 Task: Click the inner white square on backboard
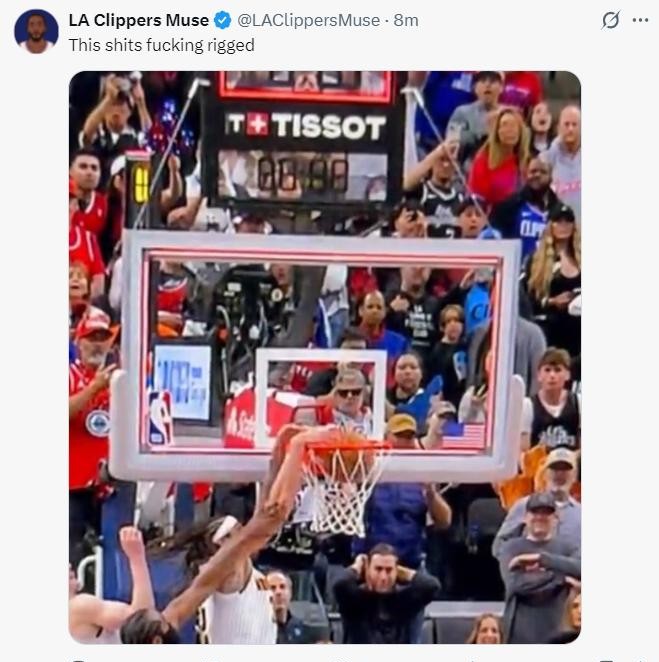tap(321, 395)
